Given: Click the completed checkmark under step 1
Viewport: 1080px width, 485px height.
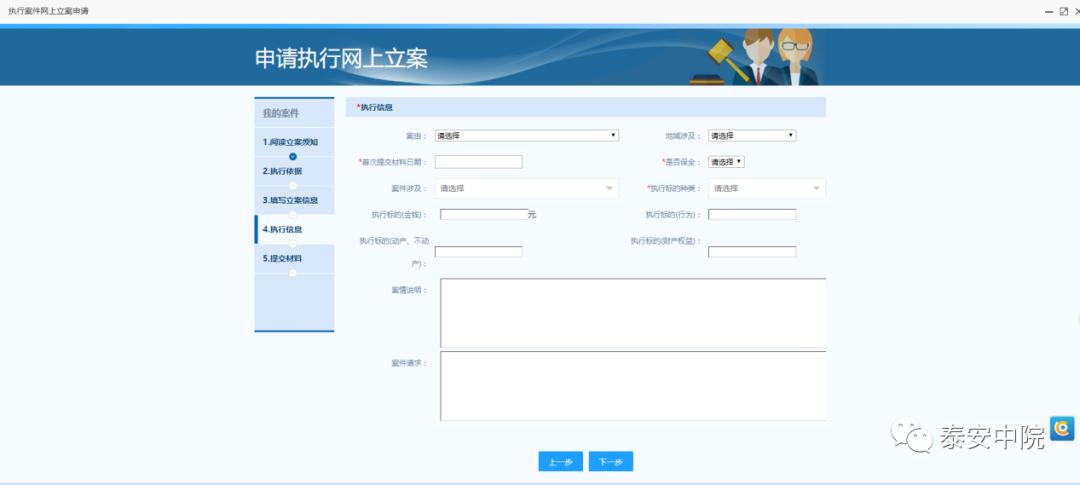Looking at the screenshot, I should [293, 156].
